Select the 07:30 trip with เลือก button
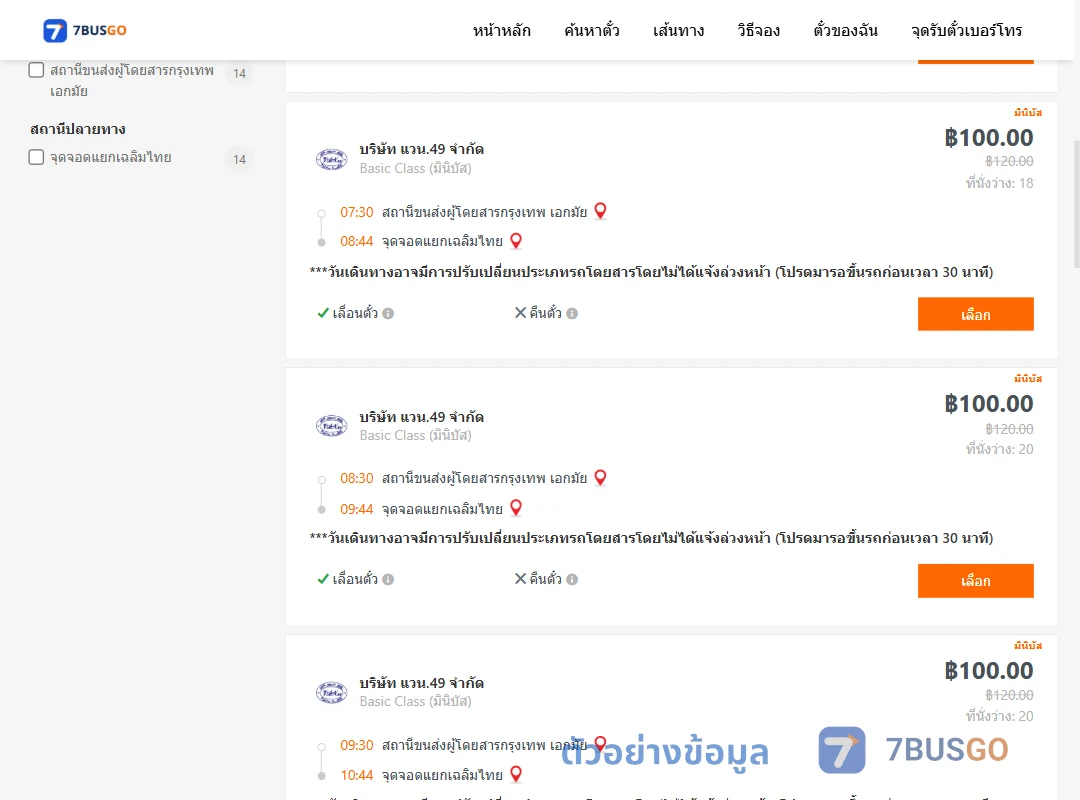Image resolution: width=1080 pixels, height=800 pixels. (975, 314)
